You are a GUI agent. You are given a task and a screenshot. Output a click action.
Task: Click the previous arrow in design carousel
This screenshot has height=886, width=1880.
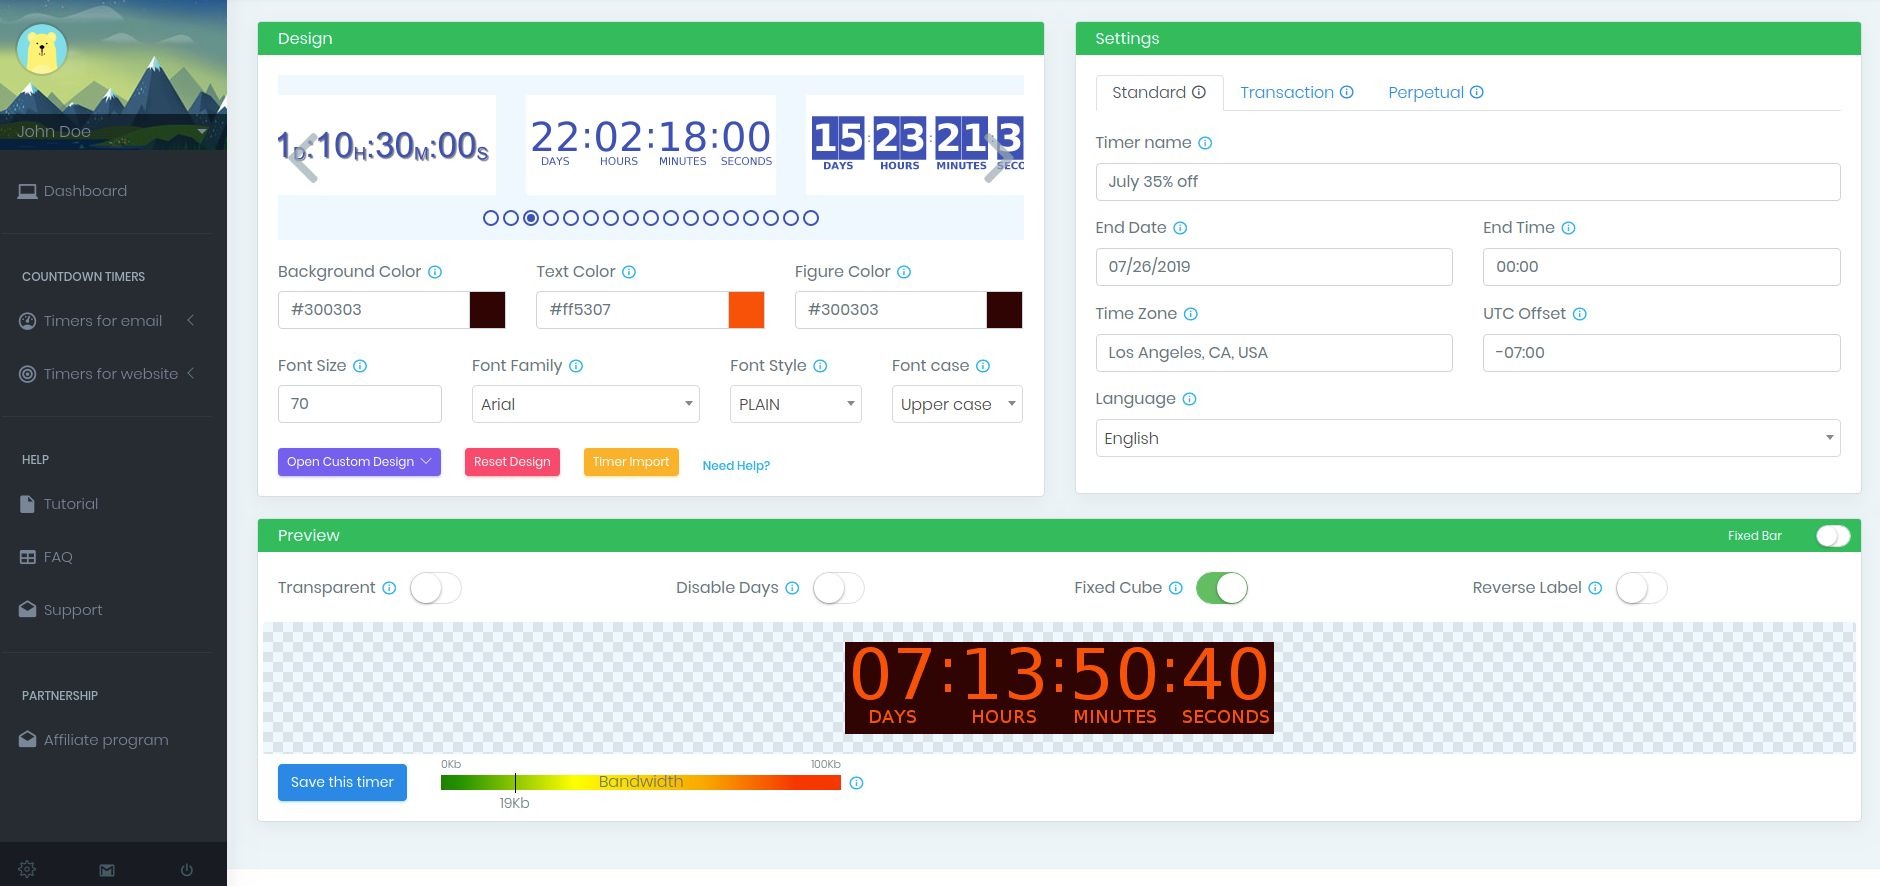(x=303, y=158)
